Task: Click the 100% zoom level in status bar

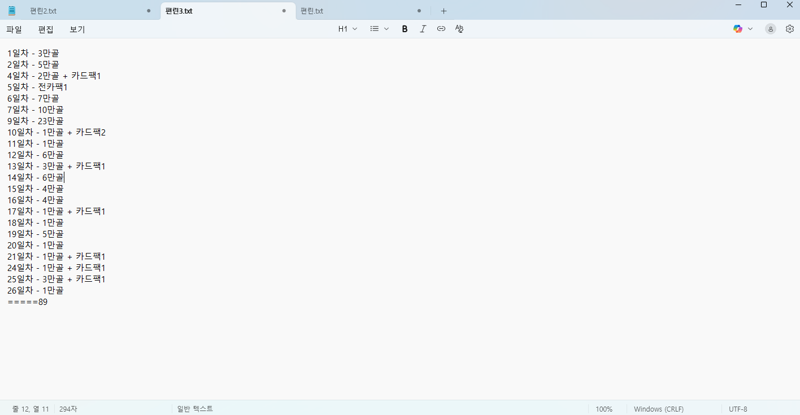Action: click(x=604, y=409)
